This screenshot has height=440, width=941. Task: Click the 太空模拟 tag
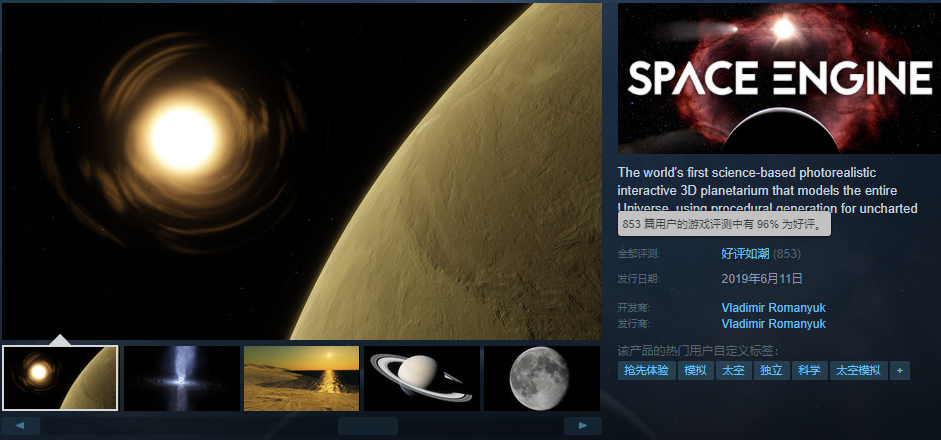point(858,370)
